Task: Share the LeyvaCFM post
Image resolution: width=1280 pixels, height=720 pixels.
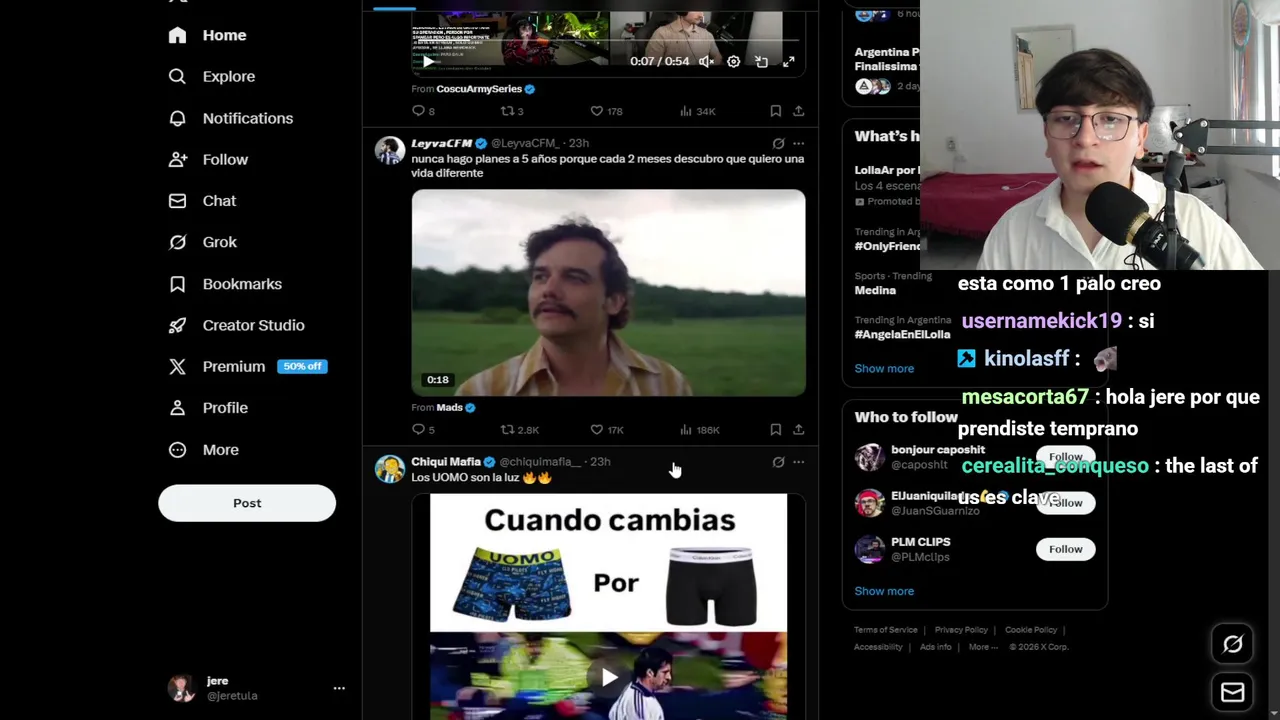Action: 798,430
